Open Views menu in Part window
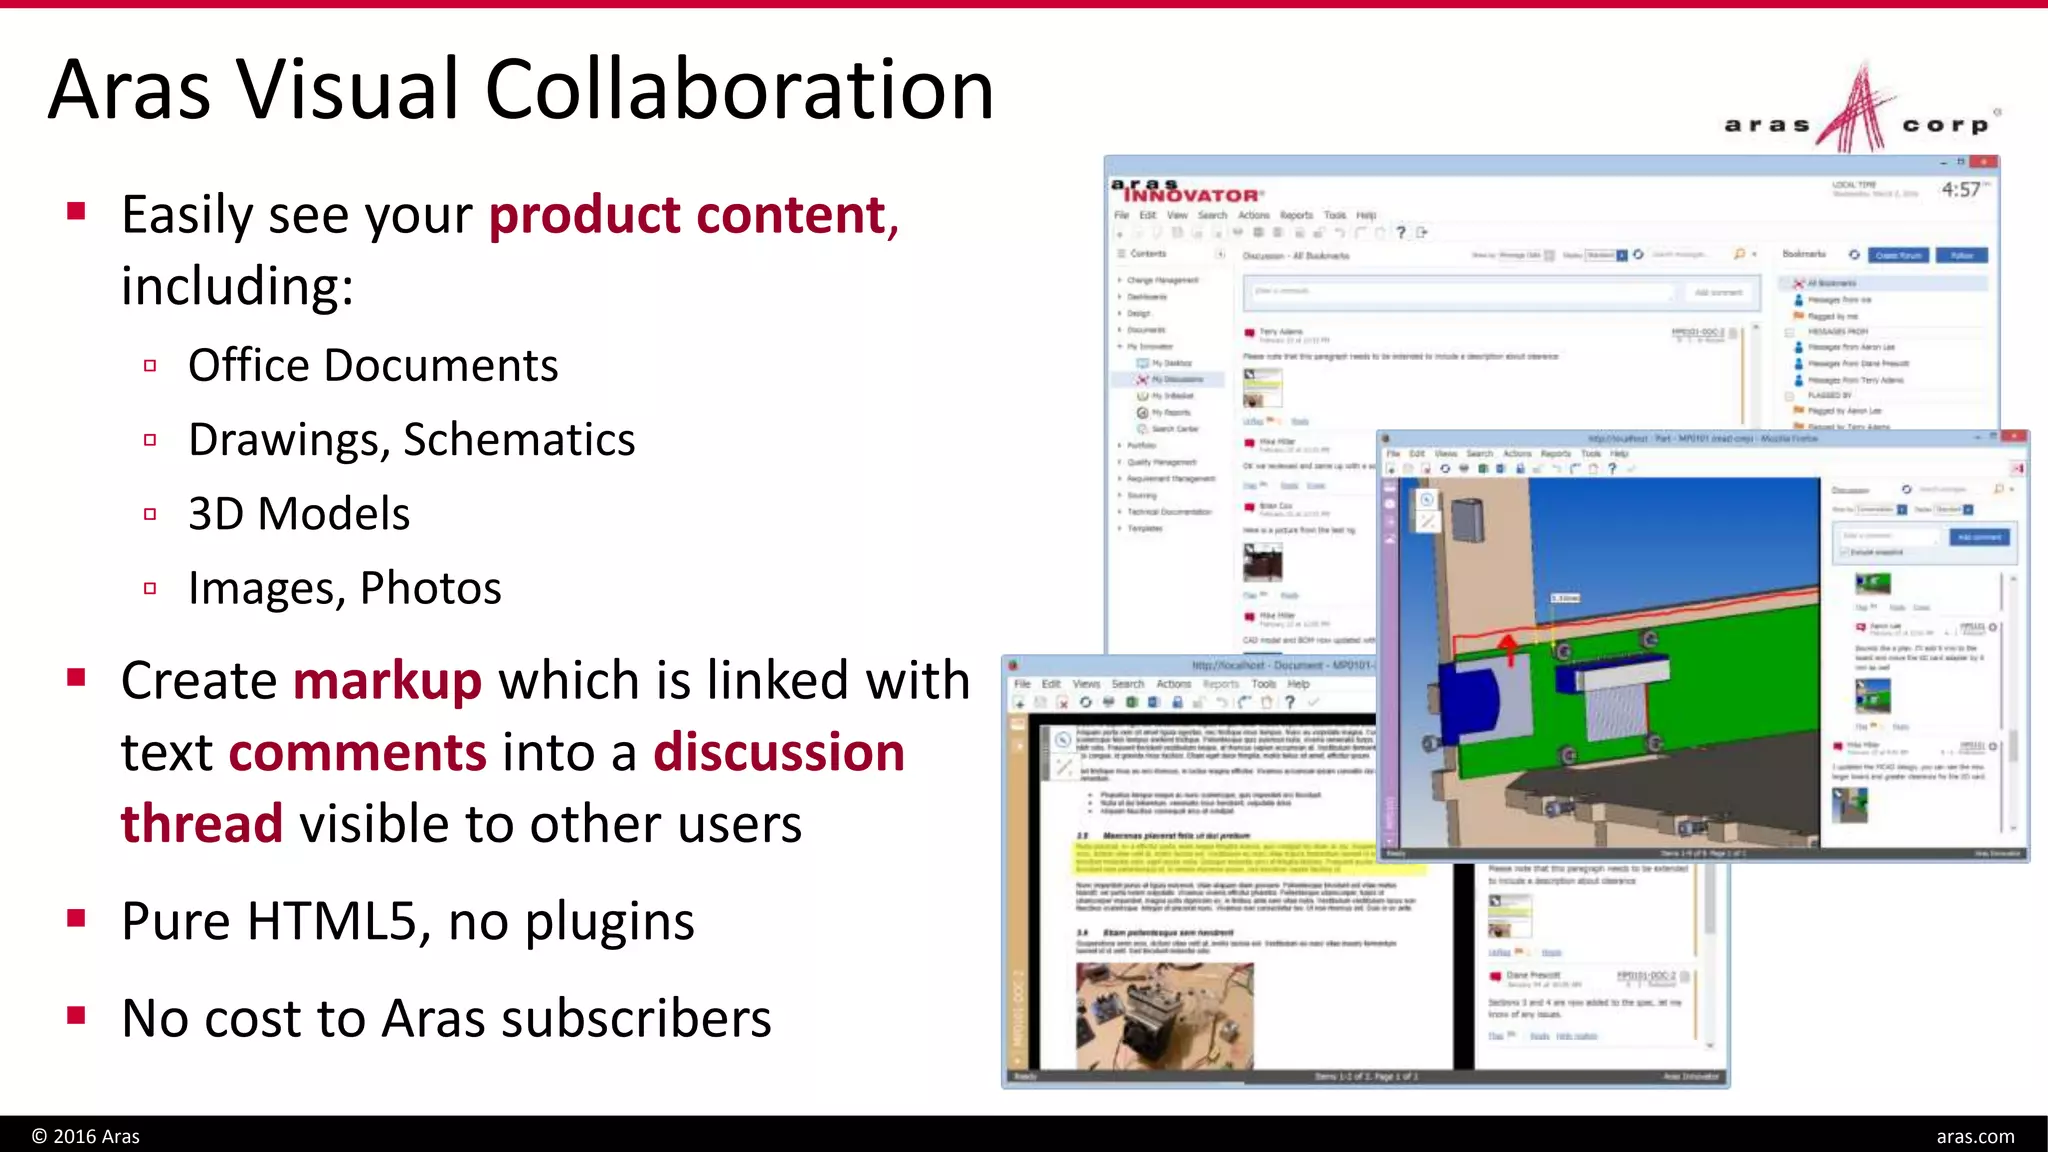Image resolution: width=2048 pixels, height=1152 pixels. click(x=1446, y=453)
